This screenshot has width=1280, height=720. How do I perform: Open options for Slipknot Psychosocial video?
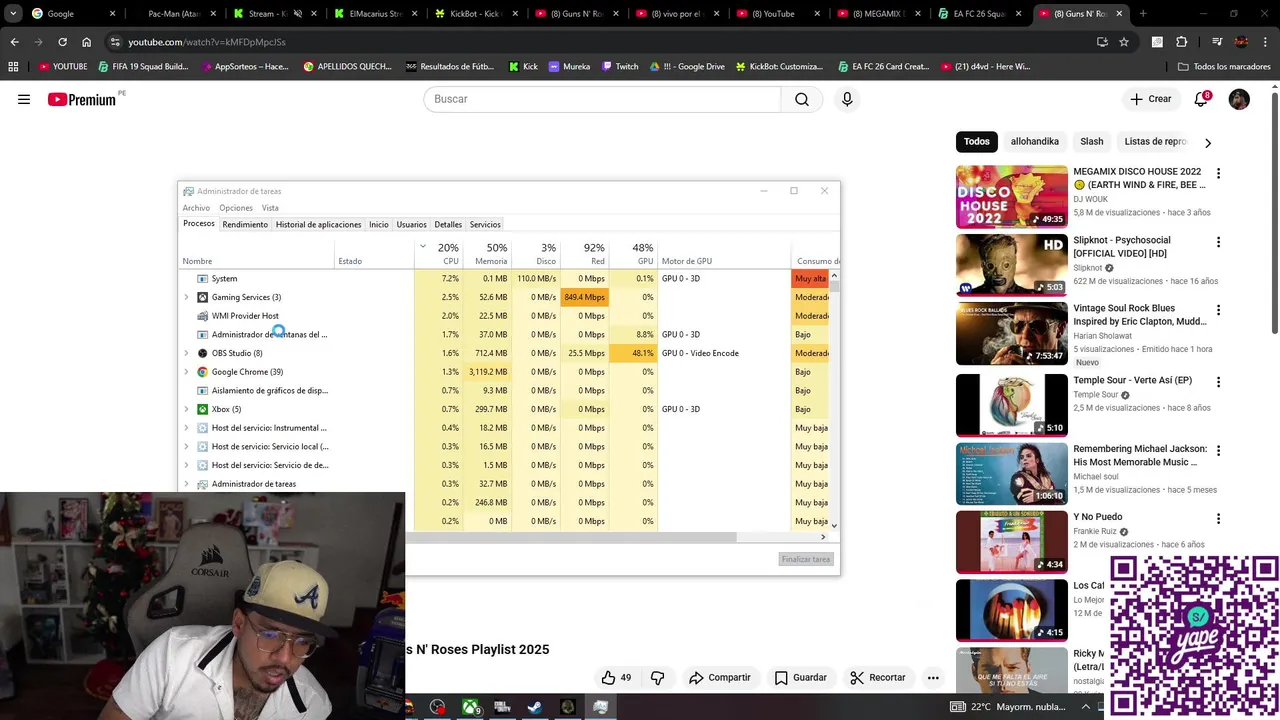[x=1218, y=242]
